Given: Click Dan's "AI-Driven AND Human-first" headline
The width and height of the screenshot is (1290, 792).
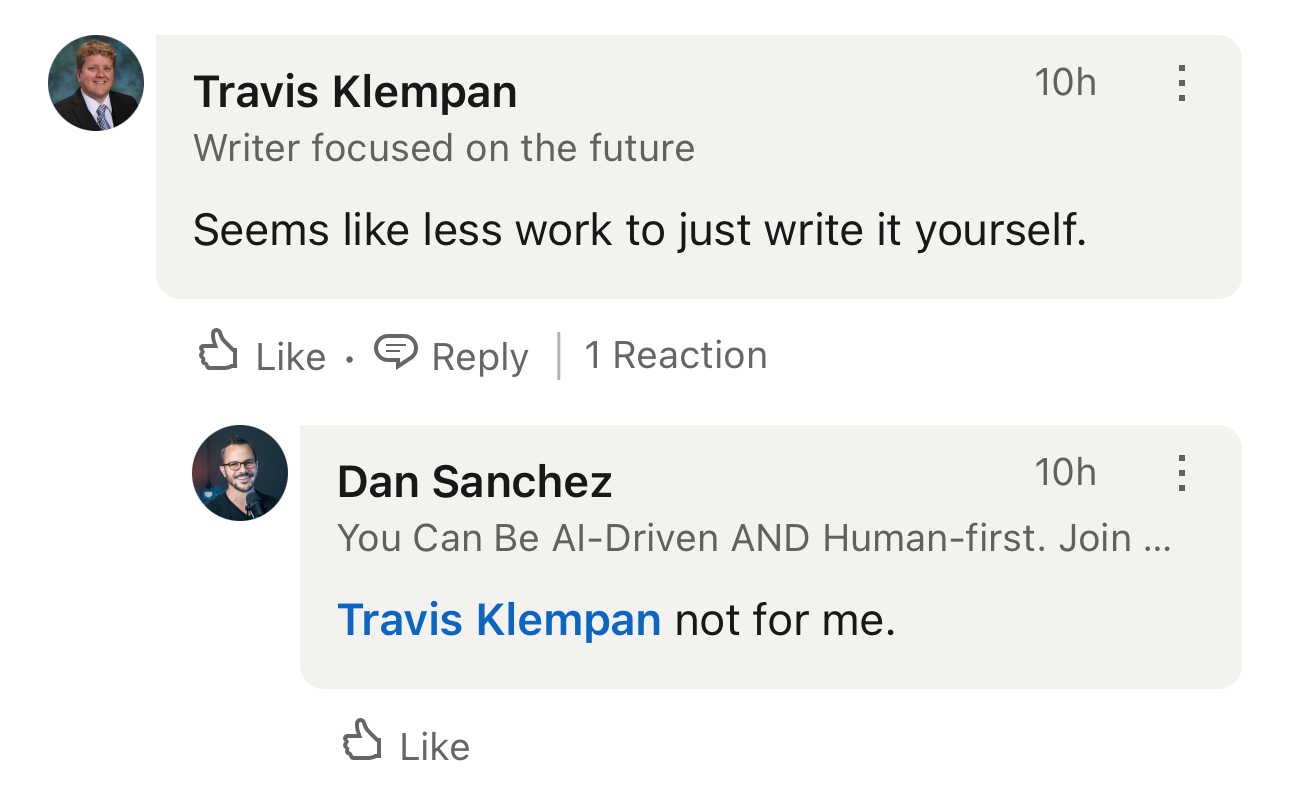Looking at the screenshot, I should (x=753, y=539).
